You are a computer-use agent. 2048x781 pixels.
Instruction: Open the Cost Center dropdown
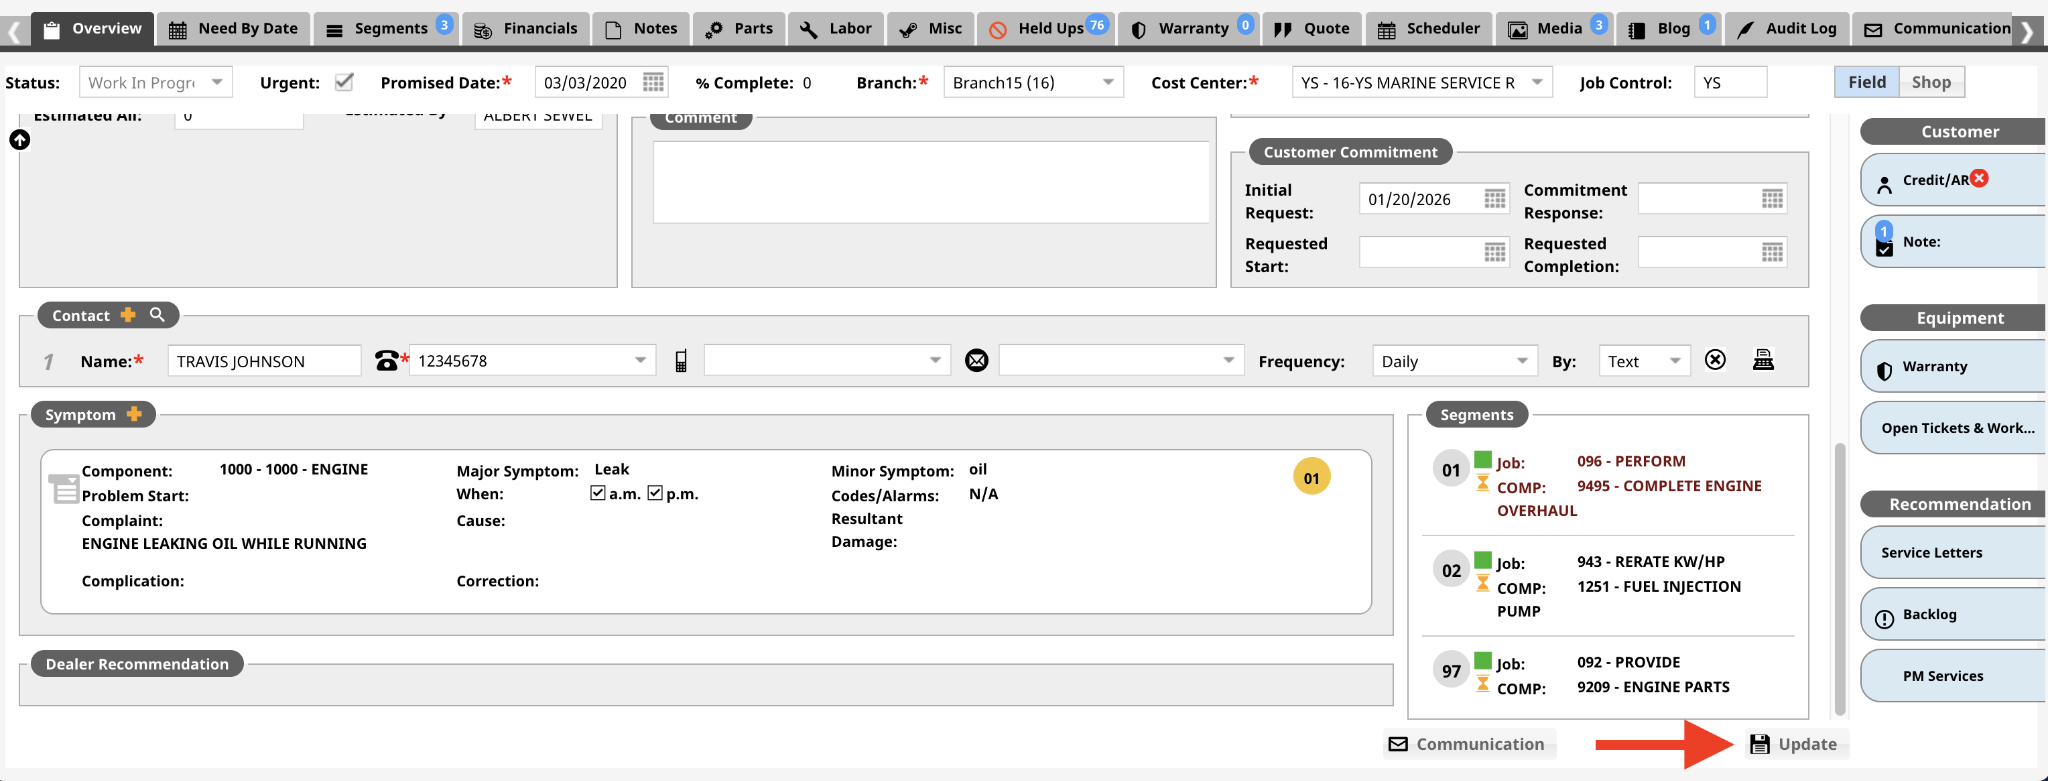(x=1422, y=82)
